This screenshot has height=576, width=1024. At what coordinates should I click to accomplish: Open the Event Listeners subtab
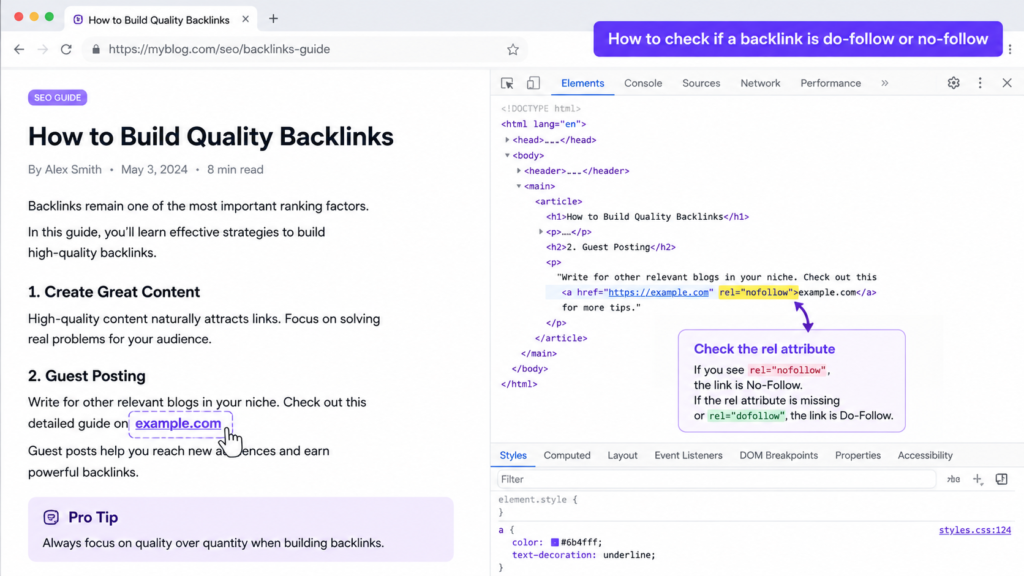688,455
